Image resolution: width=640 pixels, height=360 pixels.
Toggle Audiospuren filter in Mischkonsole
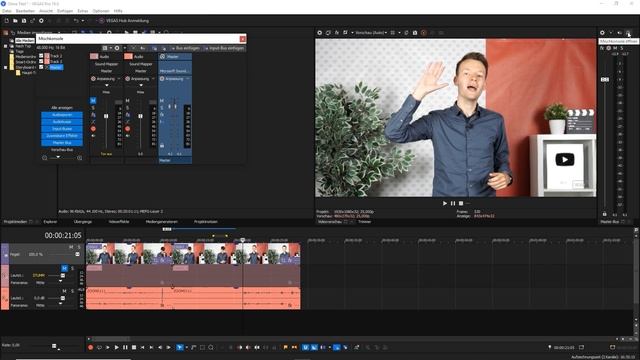point(62,115)
